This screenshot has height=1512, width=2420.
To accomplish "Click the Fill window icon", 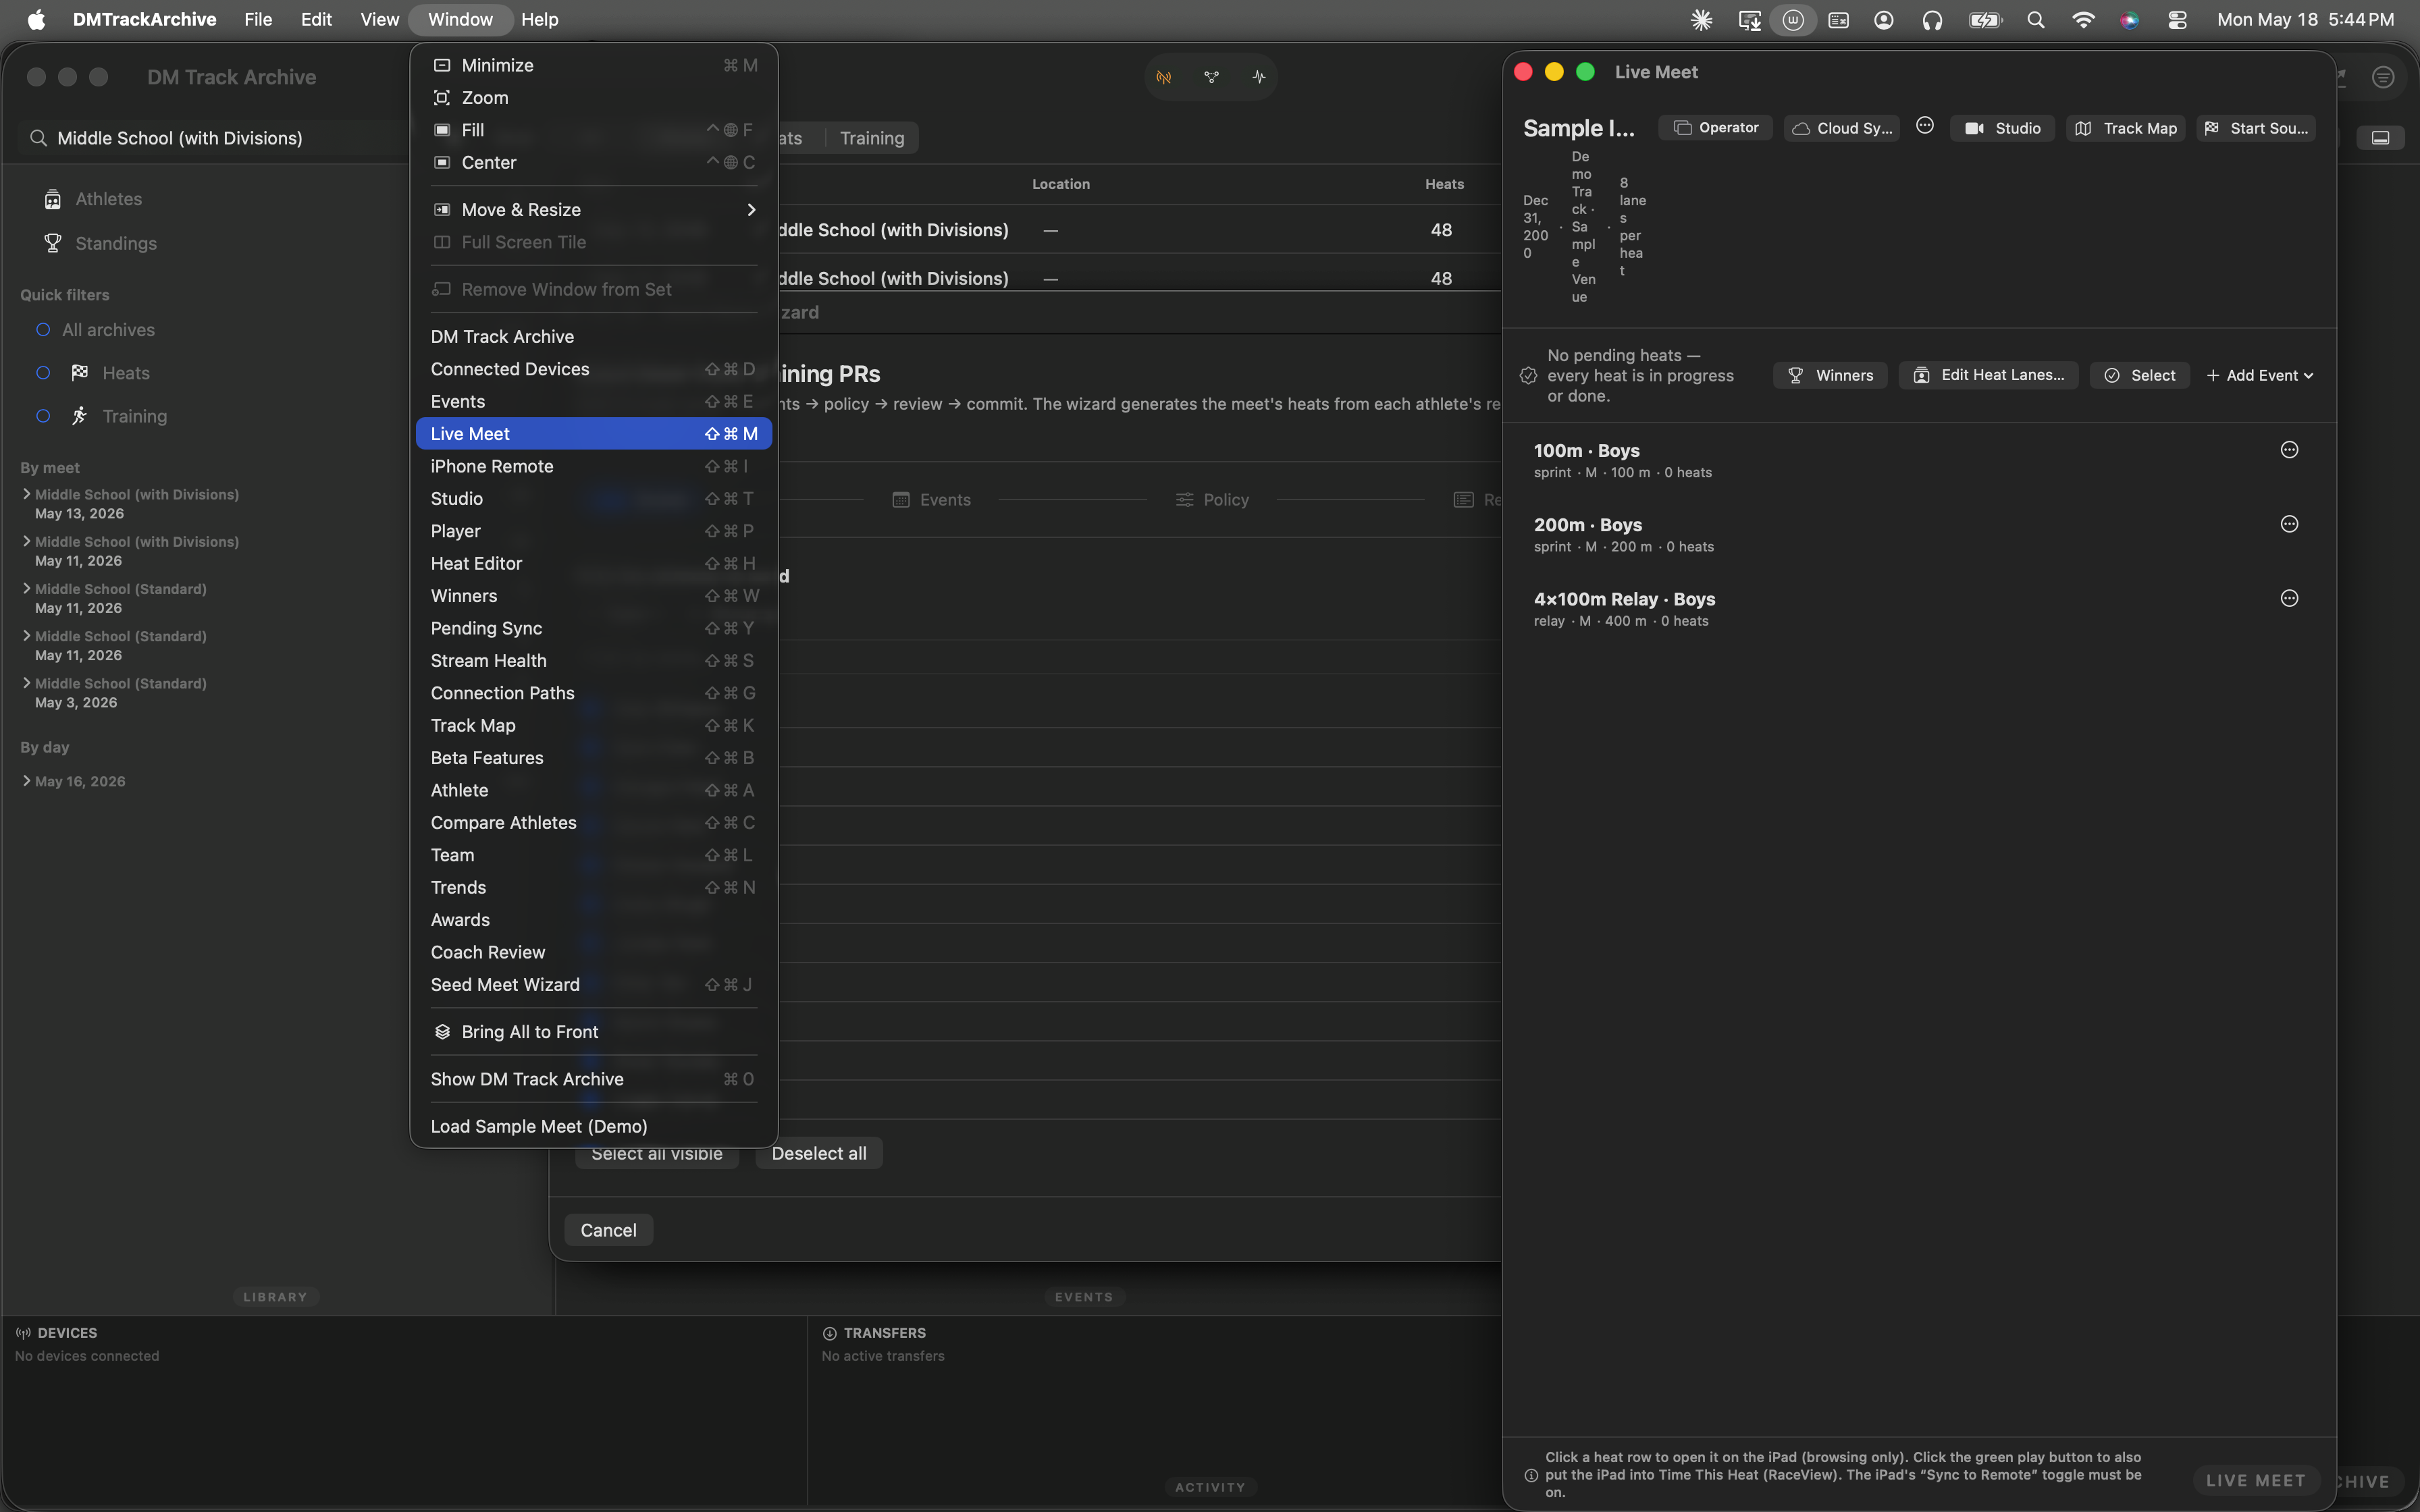I will pos(441,130).
